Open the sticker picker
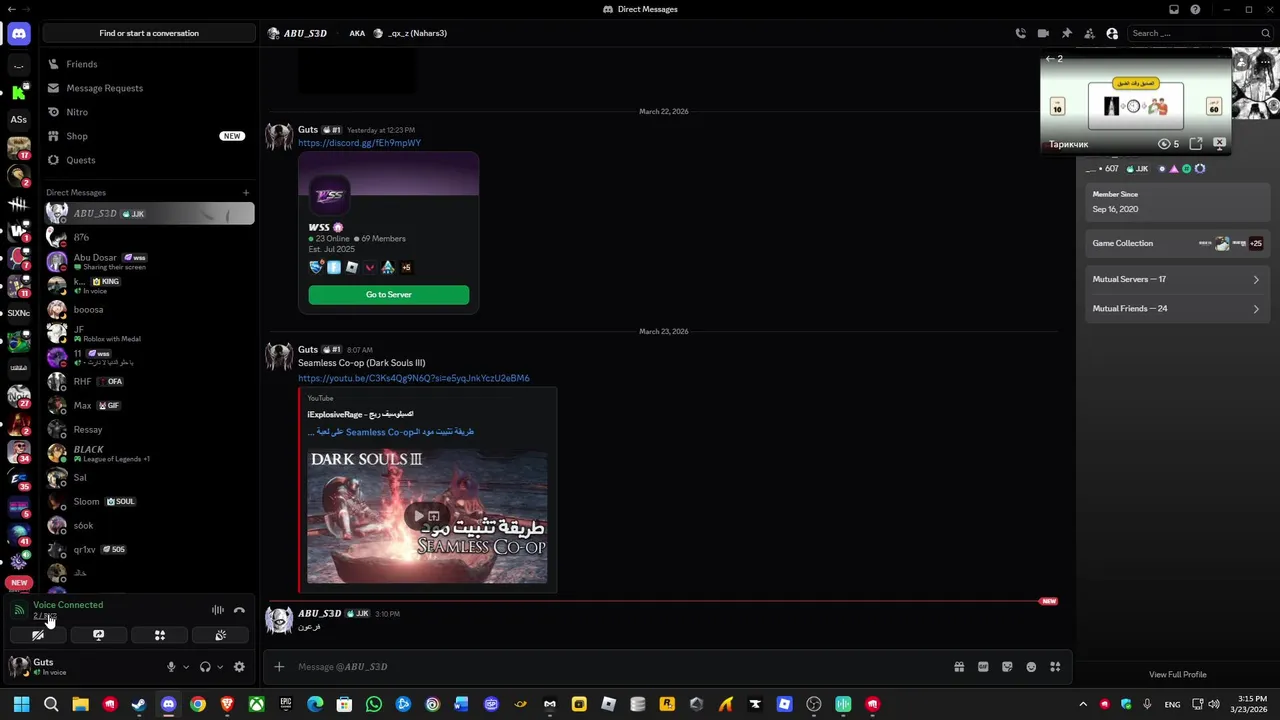The width and height of the screenshot is (1280, 720). (x=1007, y=667)
